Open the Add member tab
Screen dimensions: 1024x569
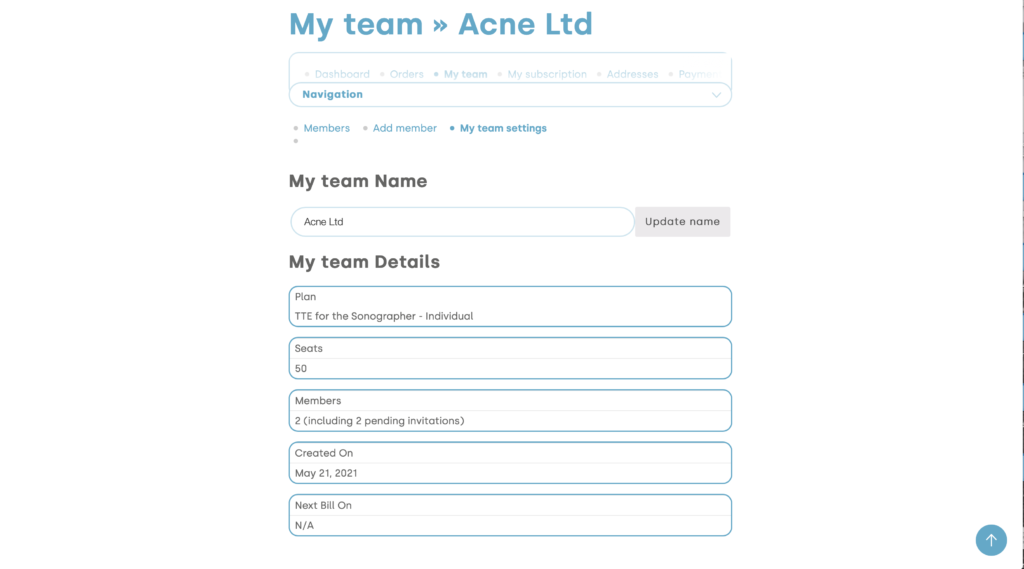pyautogui.click(x=405, y=128)
